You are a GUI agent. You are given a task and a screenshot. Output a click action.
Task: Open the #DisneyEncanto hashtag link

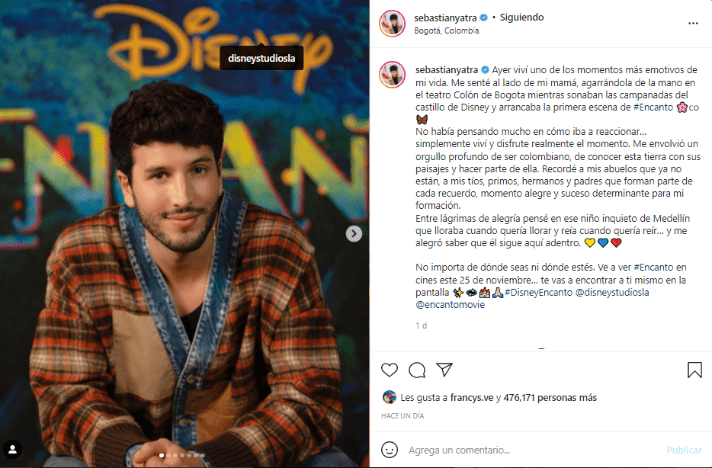538,293
